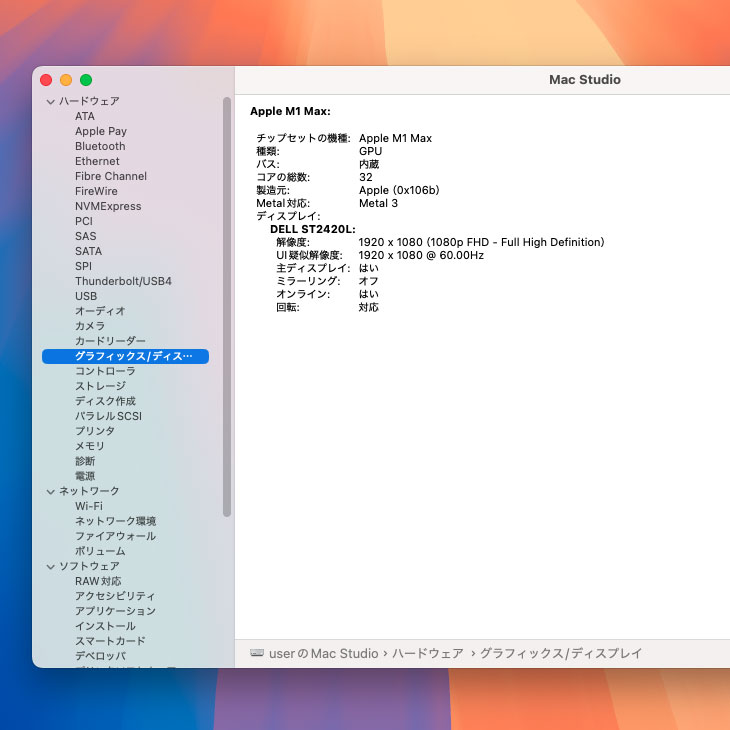Open the Bluetooth hardware entry
The image size is (730, 730).
point(100,146)
